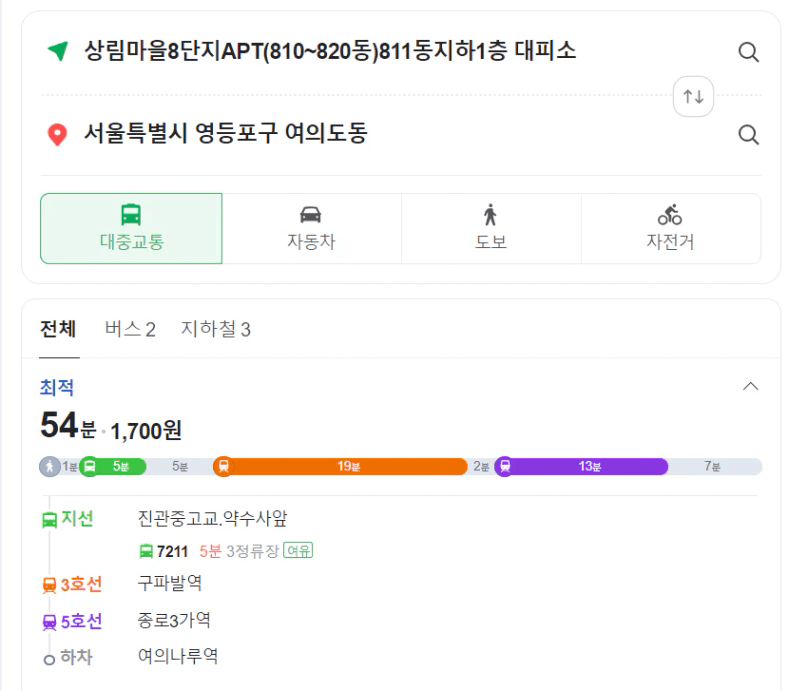Click the orange subway icon on timeline bar

223,466
